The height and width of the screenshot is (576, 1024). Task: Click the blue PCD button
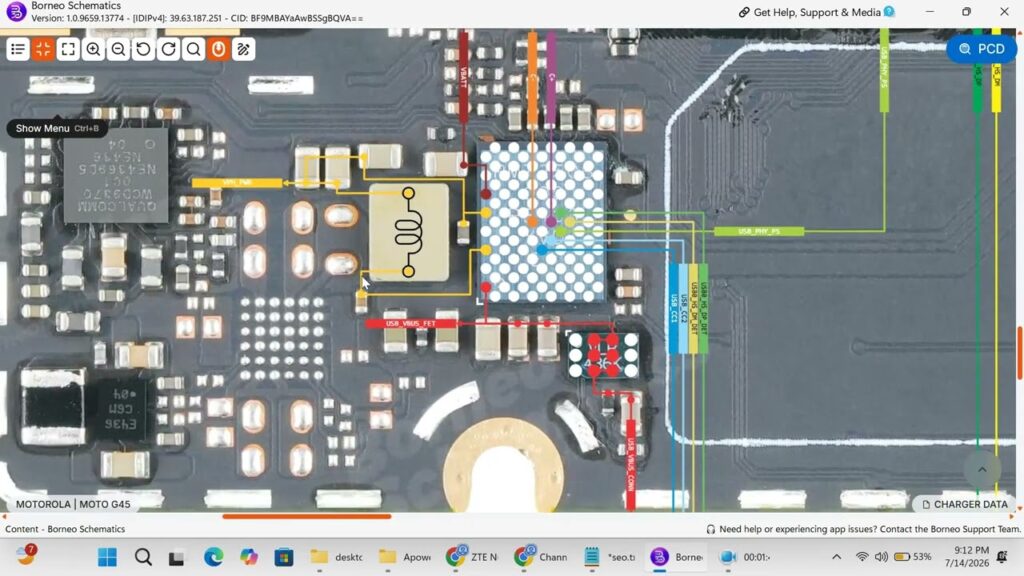(x=982, y=49)
